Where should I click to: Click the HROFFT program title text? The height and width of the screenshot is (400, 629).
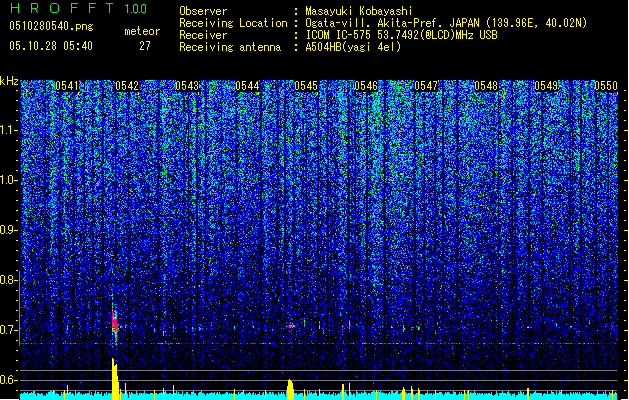(63, 8)
